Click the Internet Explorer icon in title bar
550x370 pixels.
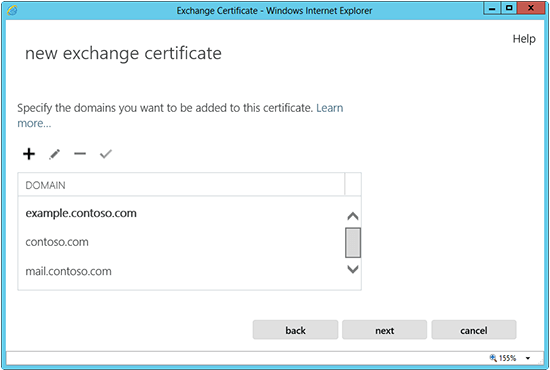(12, 11)
